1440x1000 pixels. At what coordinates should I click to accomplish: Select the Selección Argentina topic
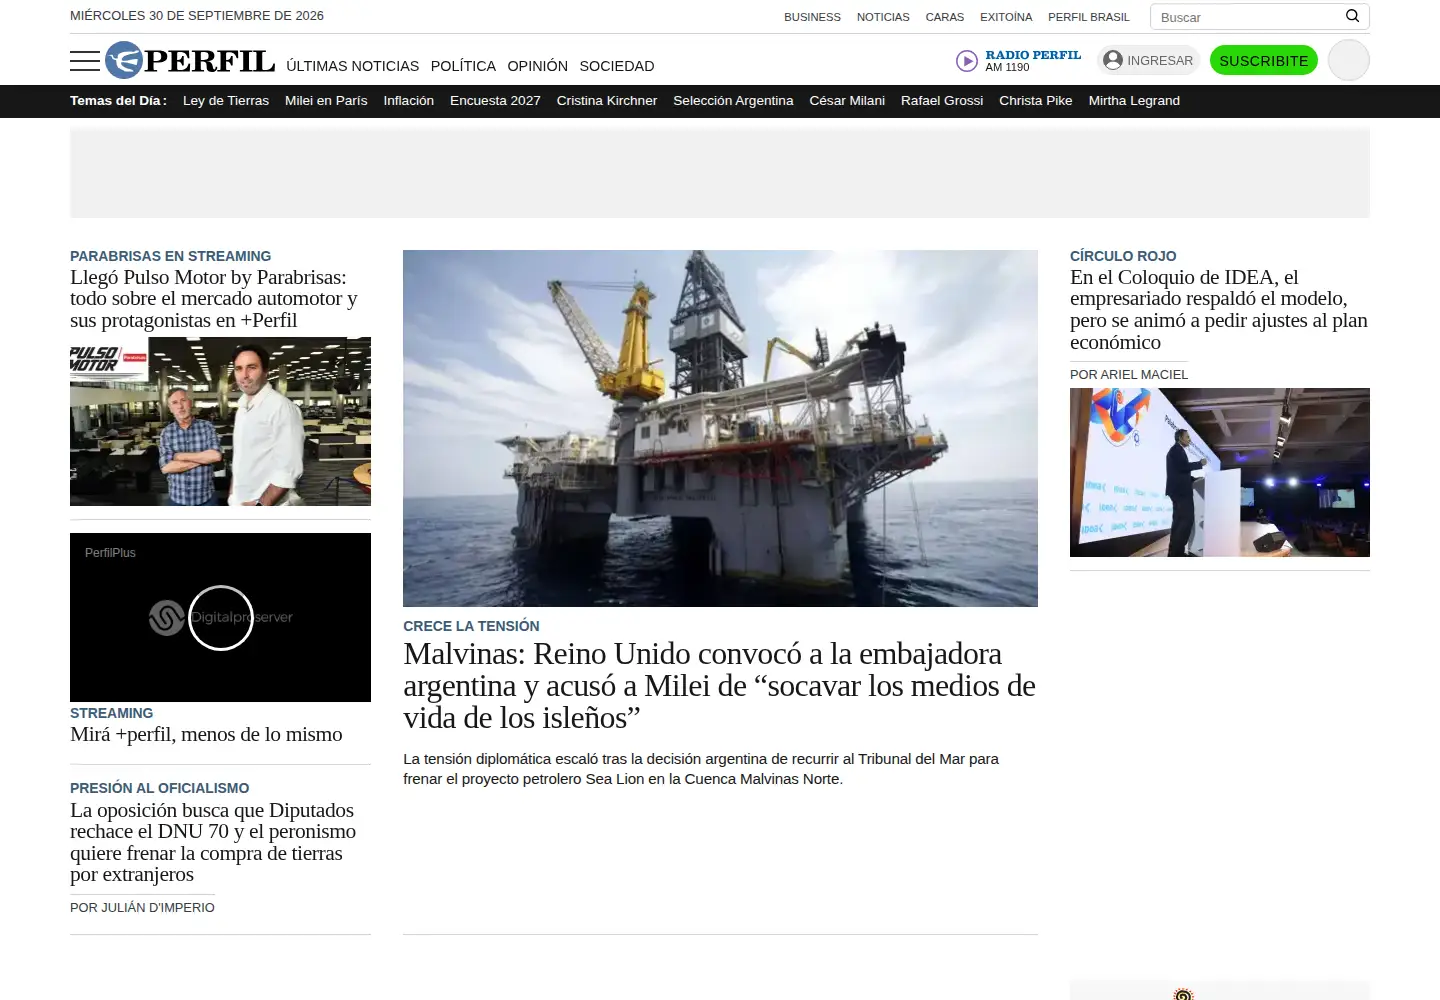tap(733, 101)
